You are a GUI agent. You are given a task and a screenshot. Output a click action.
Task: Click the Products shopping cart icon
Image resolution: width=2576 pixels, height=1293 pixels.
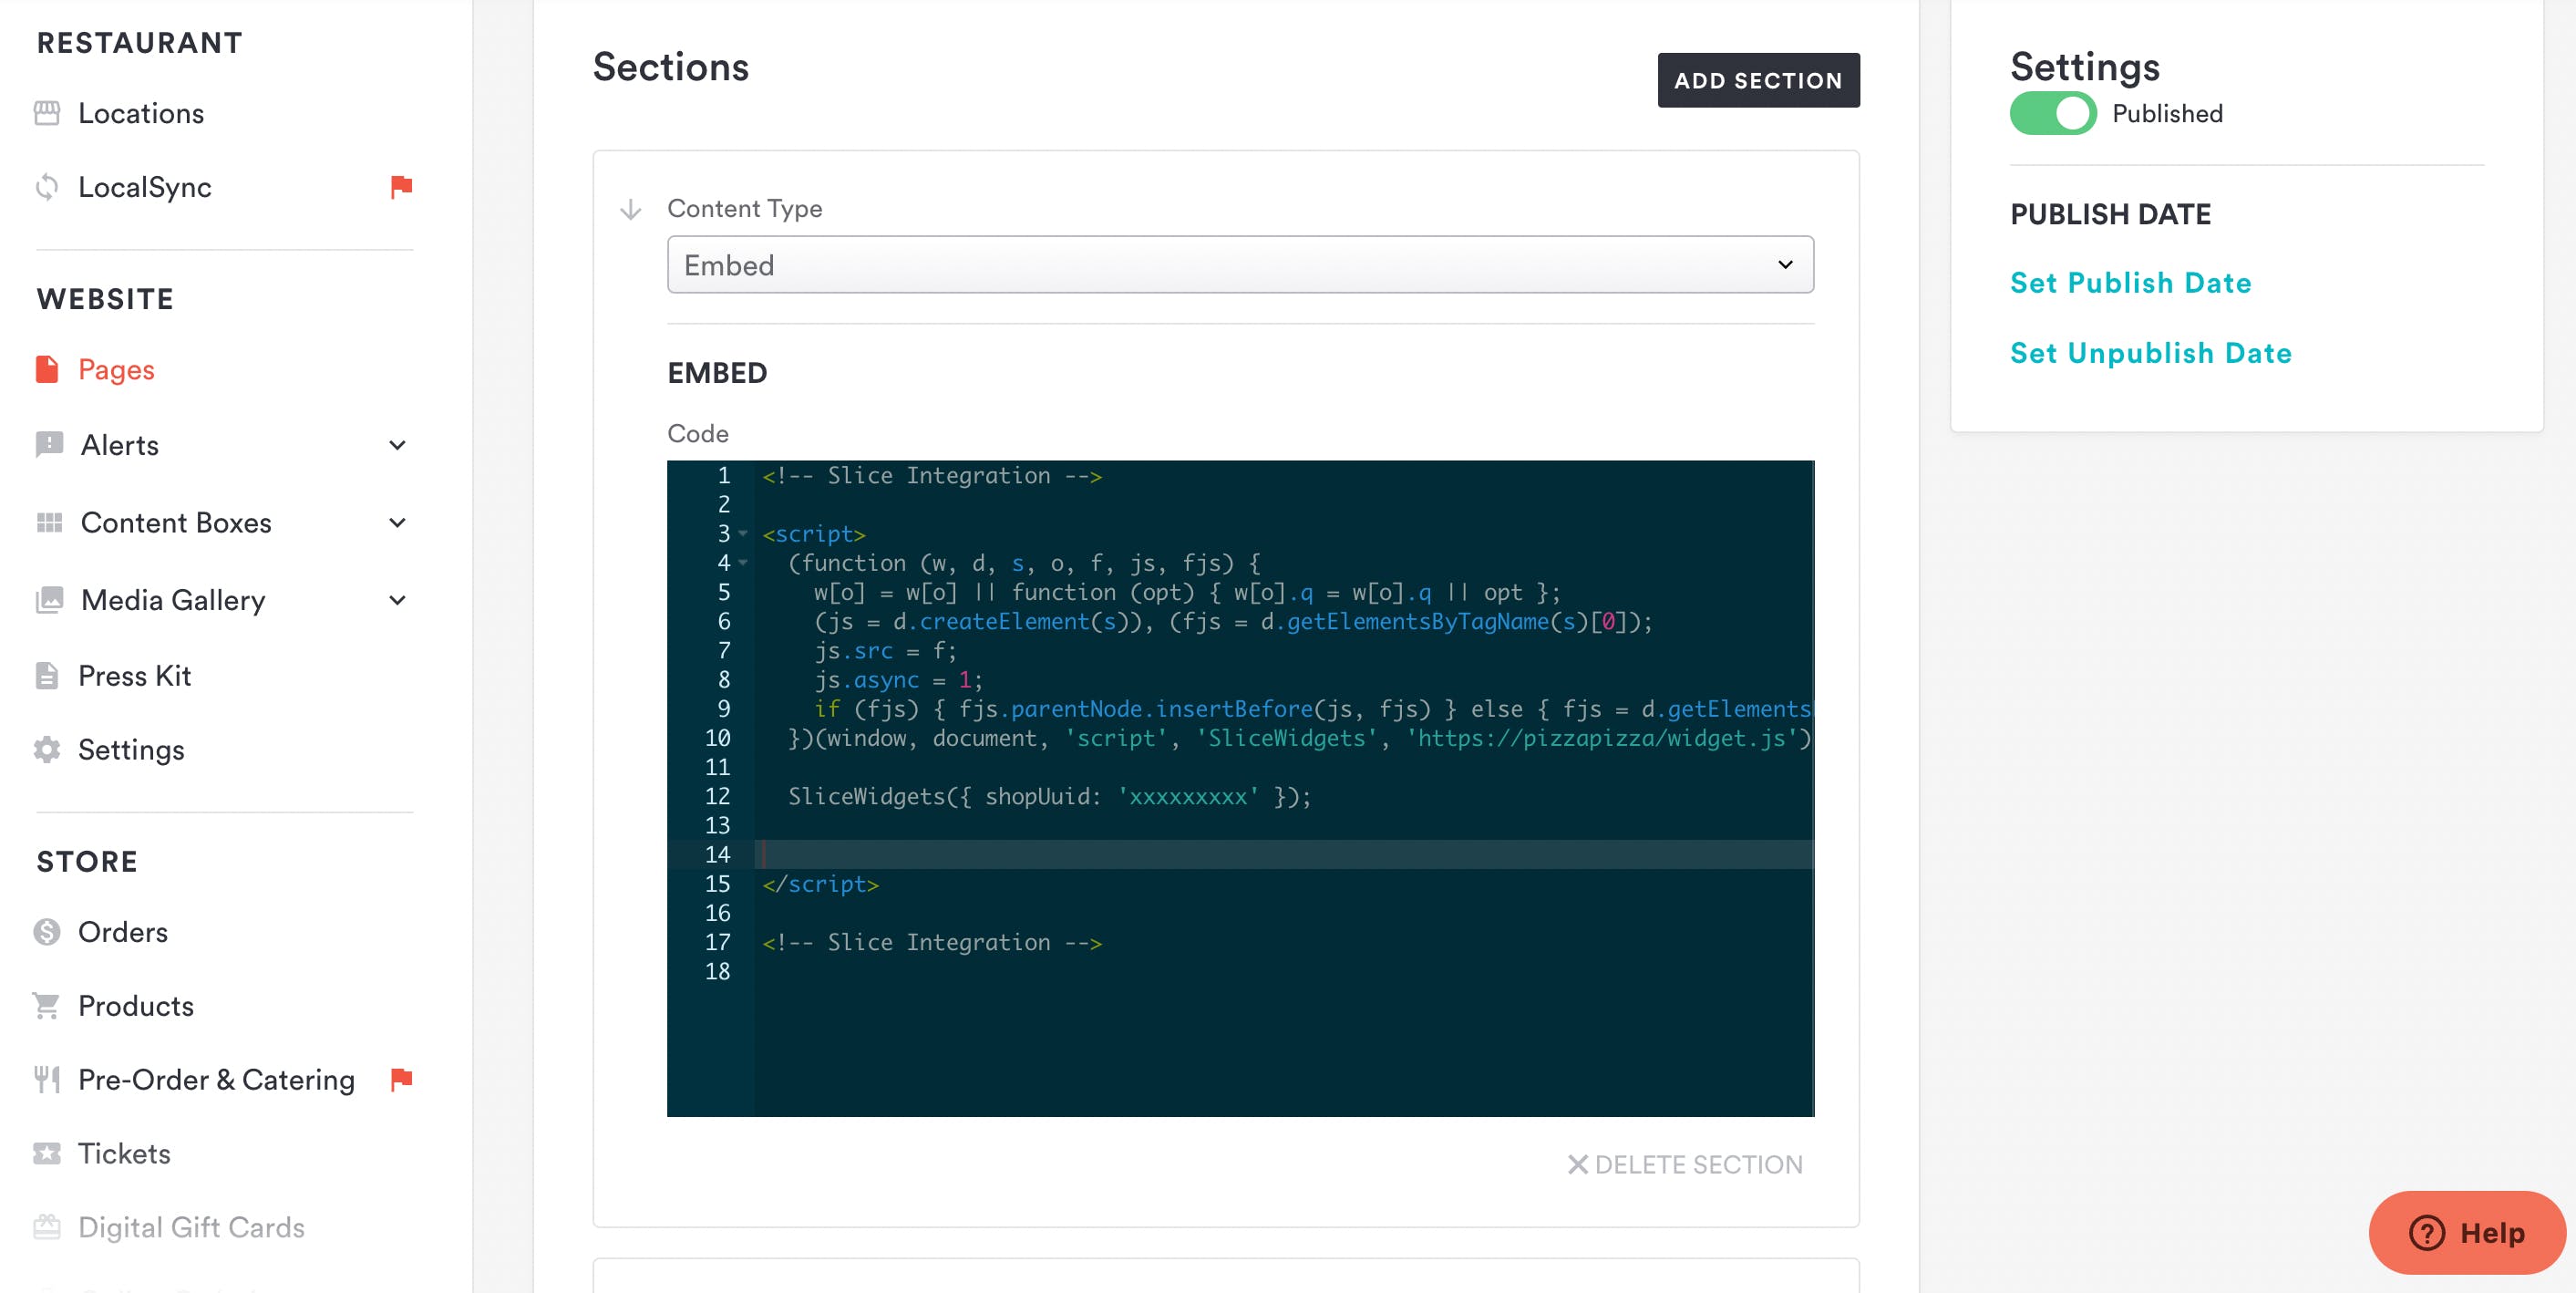[47, 1006]
